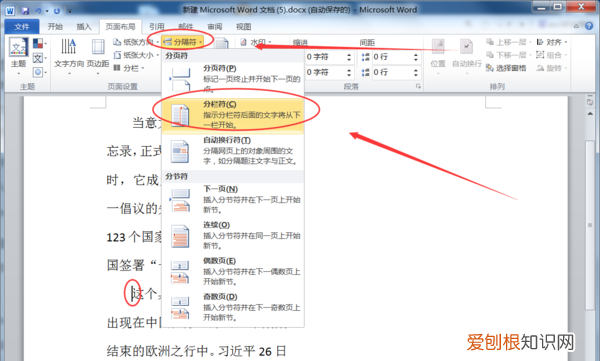600x361 pixels.
Task: Select Column Break (分栏符) option
Action: coord(233,115)
